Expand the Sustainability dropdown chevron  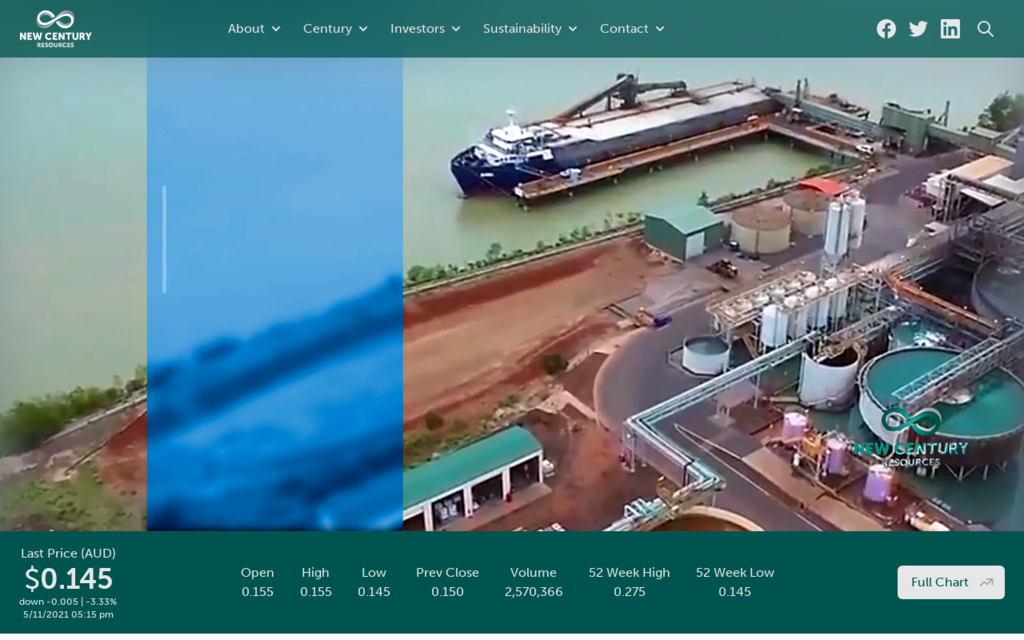(x=573, y=29)
